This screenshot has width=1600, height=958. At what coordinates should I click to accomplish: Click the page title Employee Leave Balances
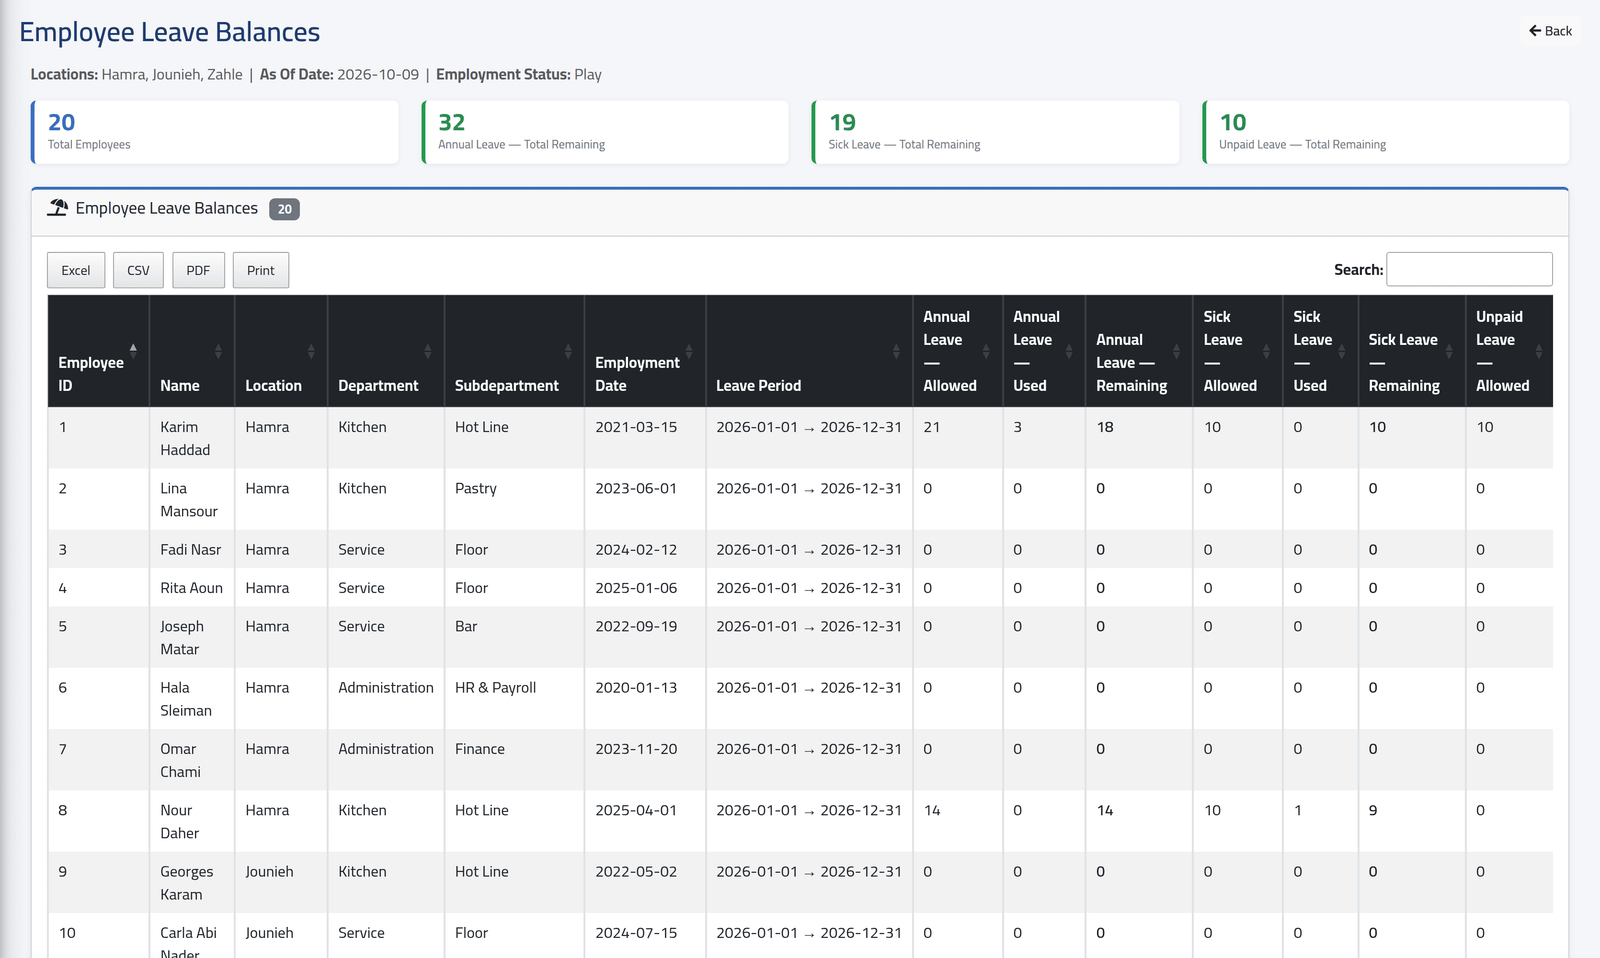pos(170,32)
